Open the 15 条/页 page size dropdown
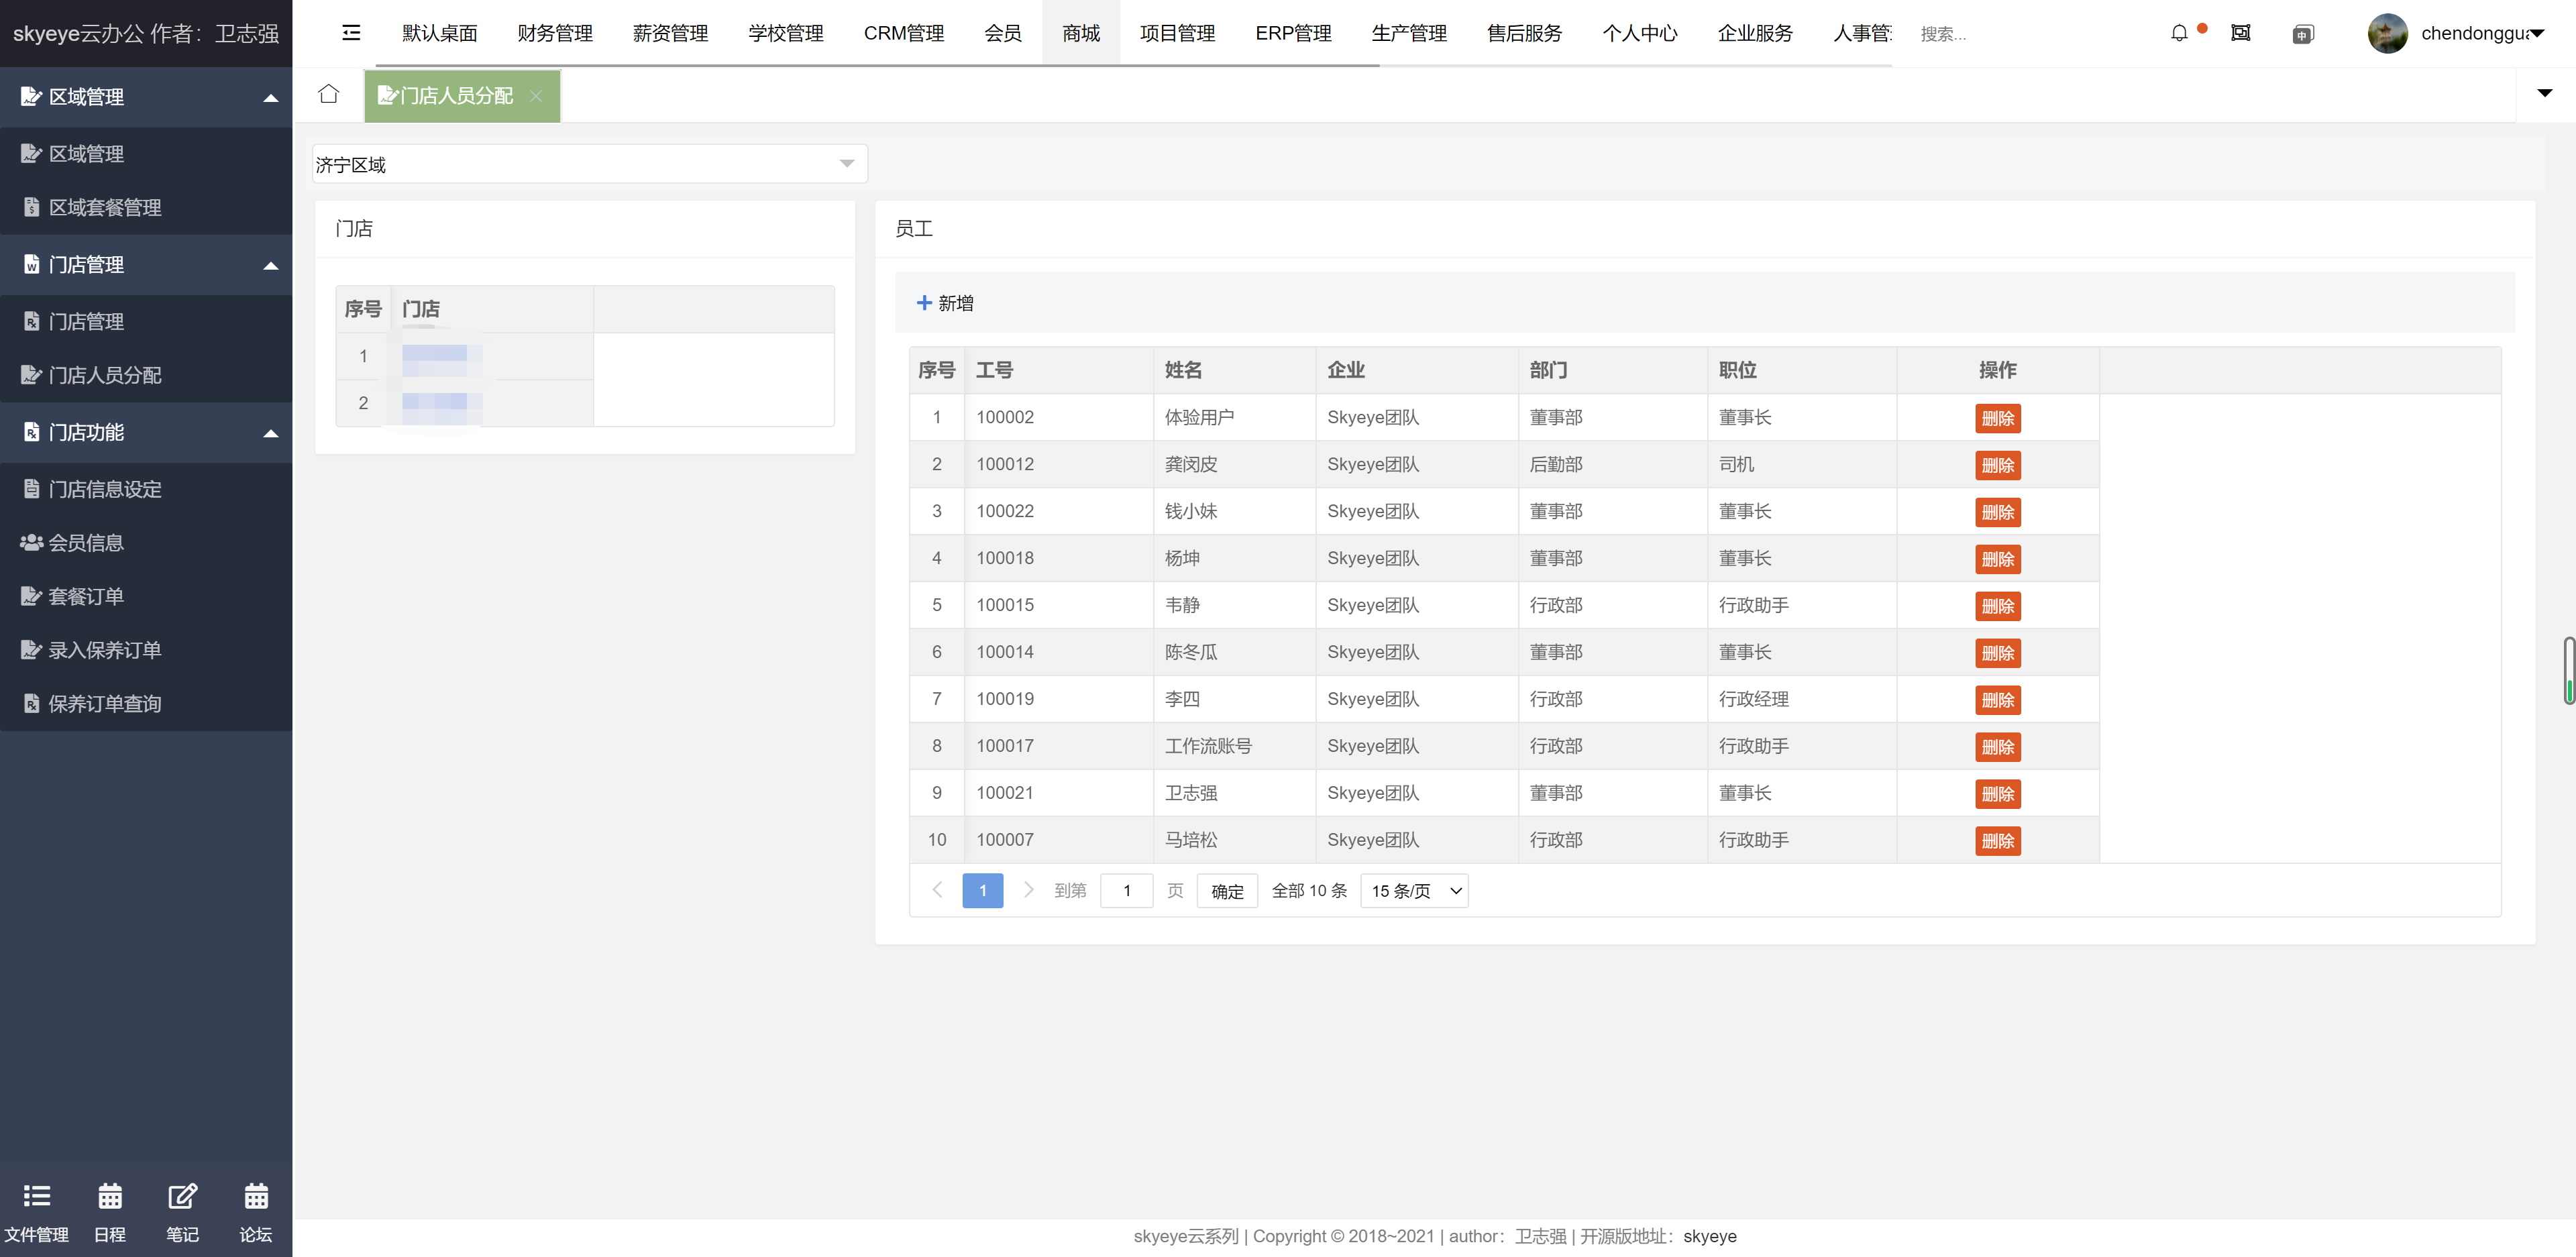Image resolution: width=2576 pixels, height=1257 pixels. pyautogui.click(x=1414, y=890)
